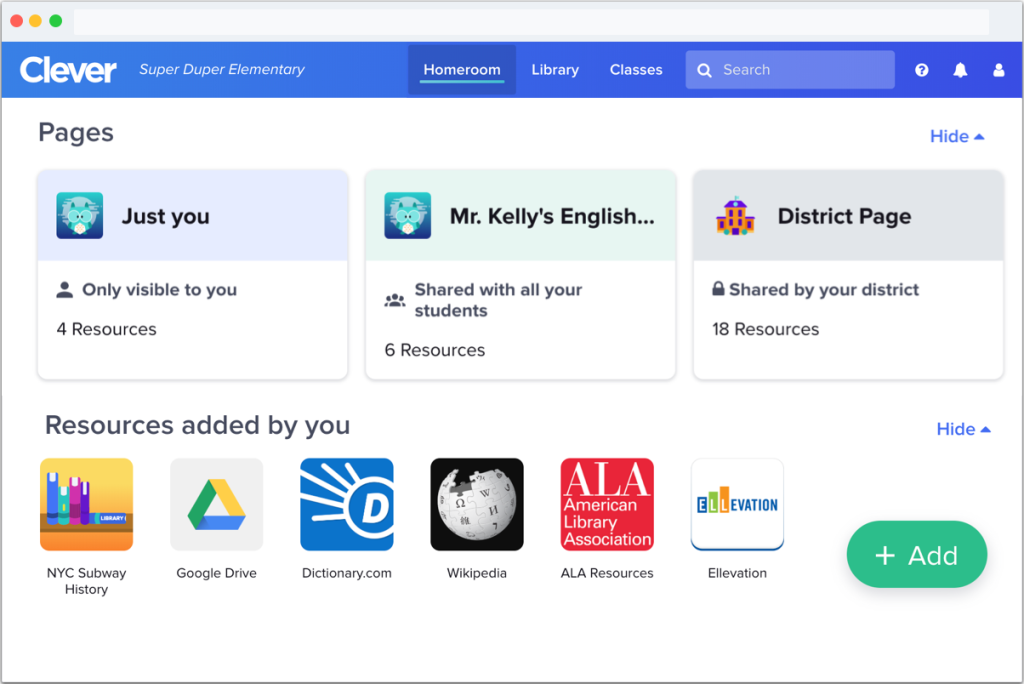Open the Just you page card
This screenshot has width=1024, height=684.
click(x=192, y=274)
